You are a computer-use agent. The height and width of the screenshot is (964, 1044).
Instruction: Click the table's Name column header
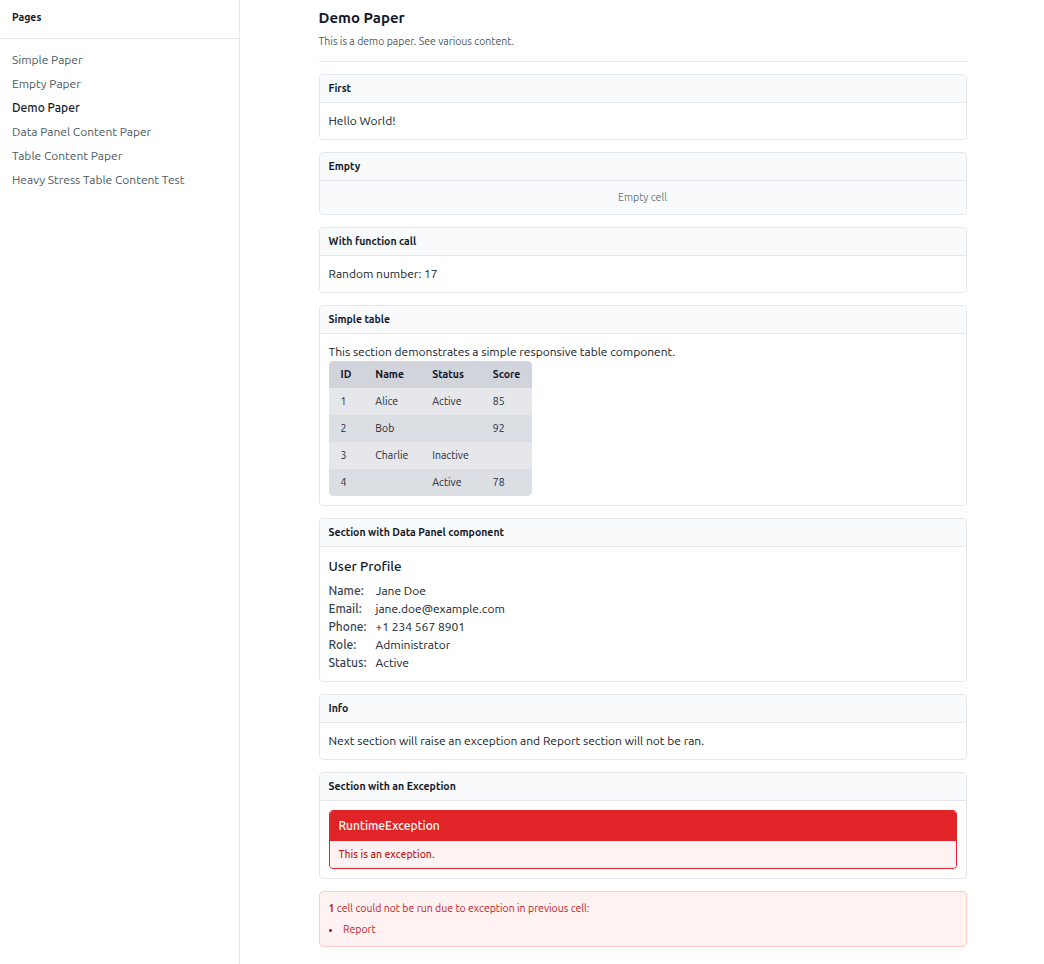tap(389, 374)
